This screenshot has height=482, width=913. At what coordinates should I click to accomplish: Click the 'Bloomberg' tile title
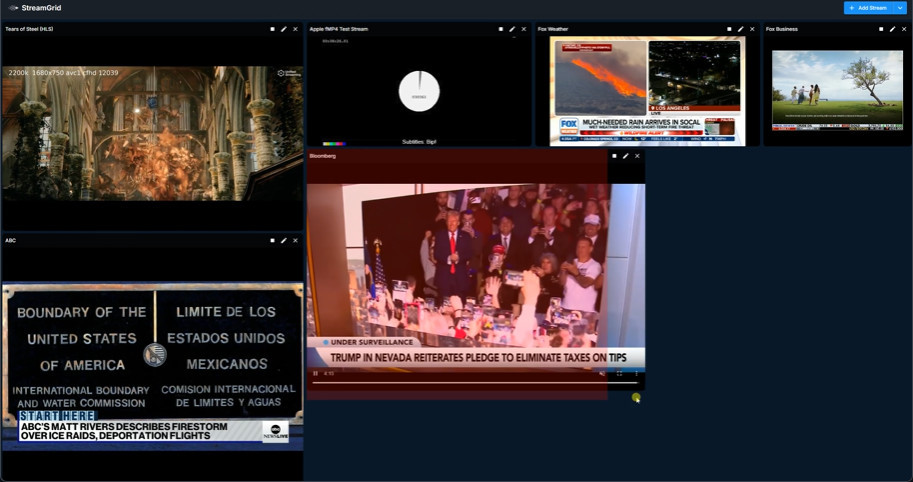click(x=323, y=156)
